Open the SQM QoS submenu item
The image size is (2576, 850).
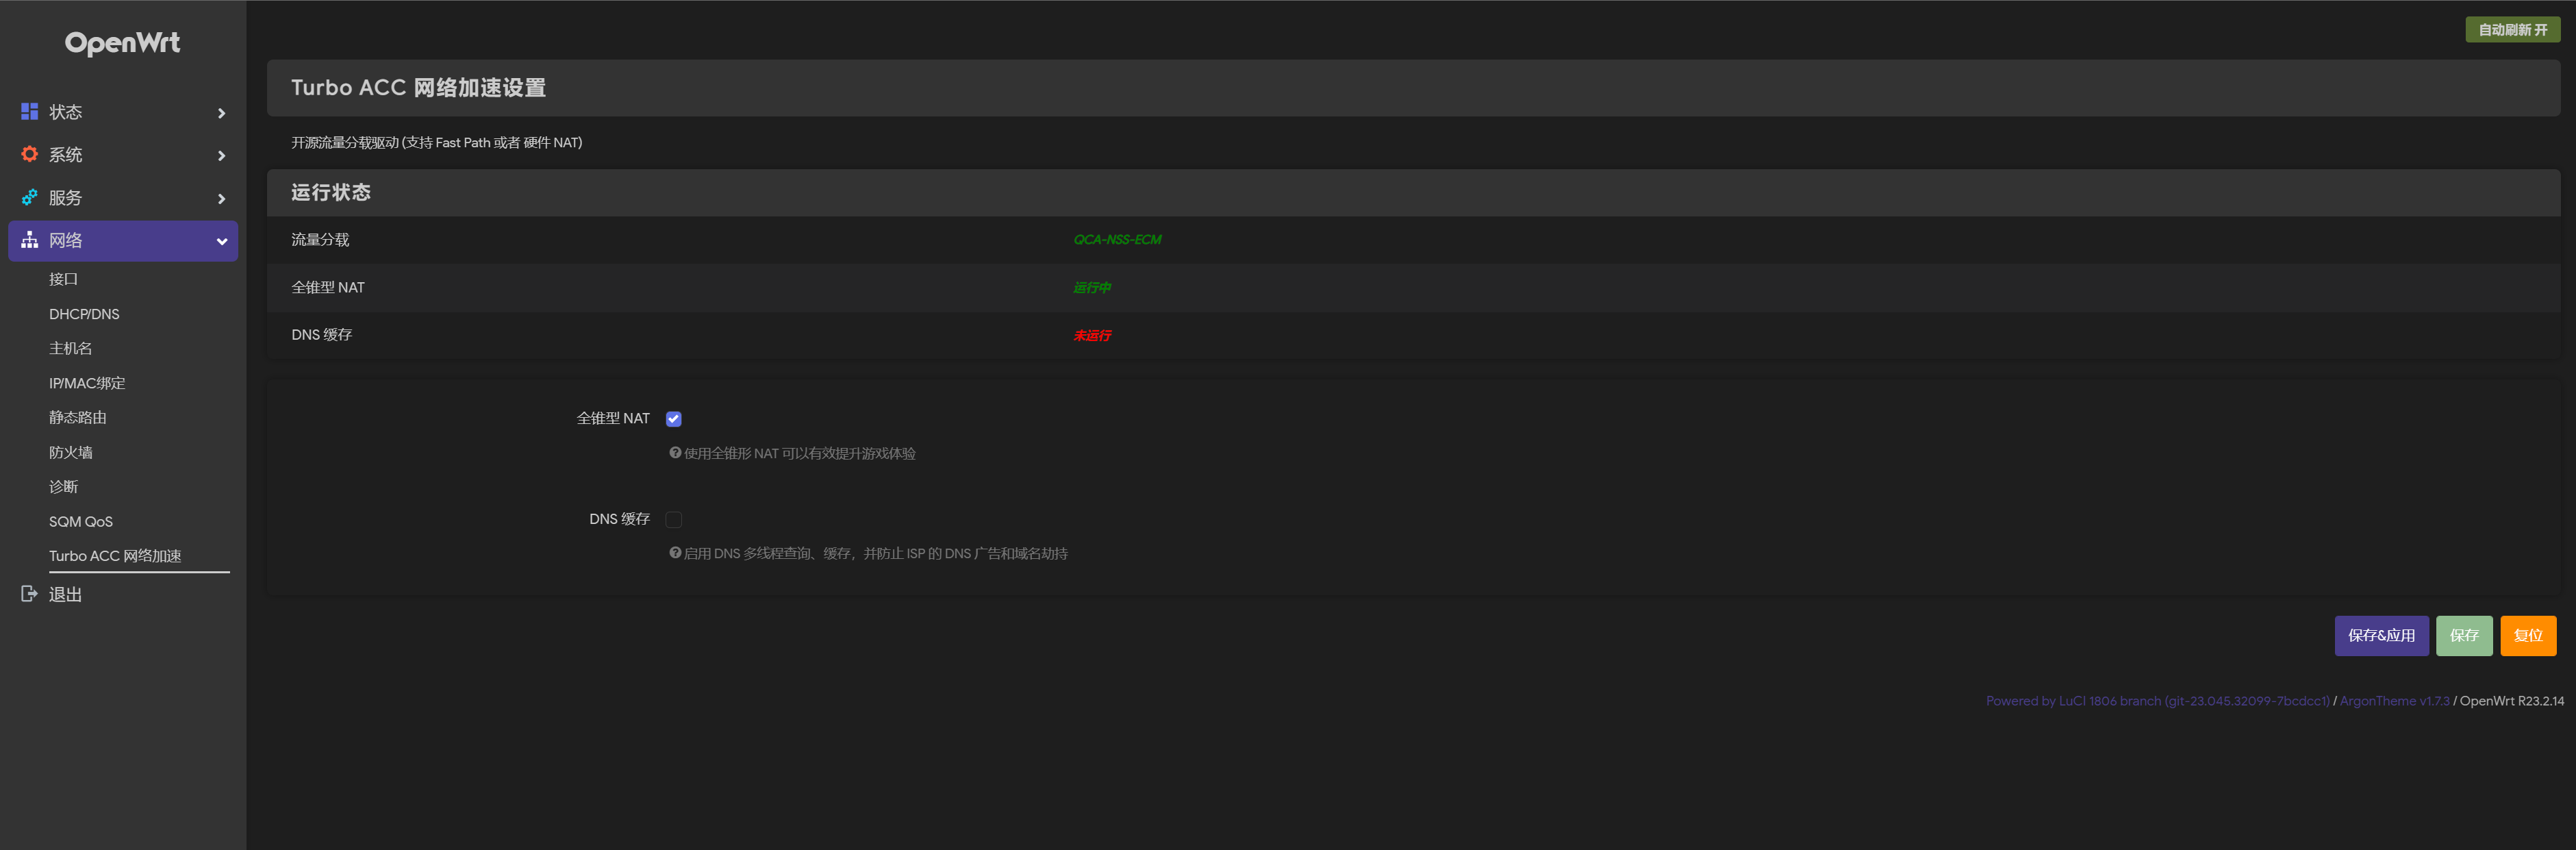pos(81,521)
